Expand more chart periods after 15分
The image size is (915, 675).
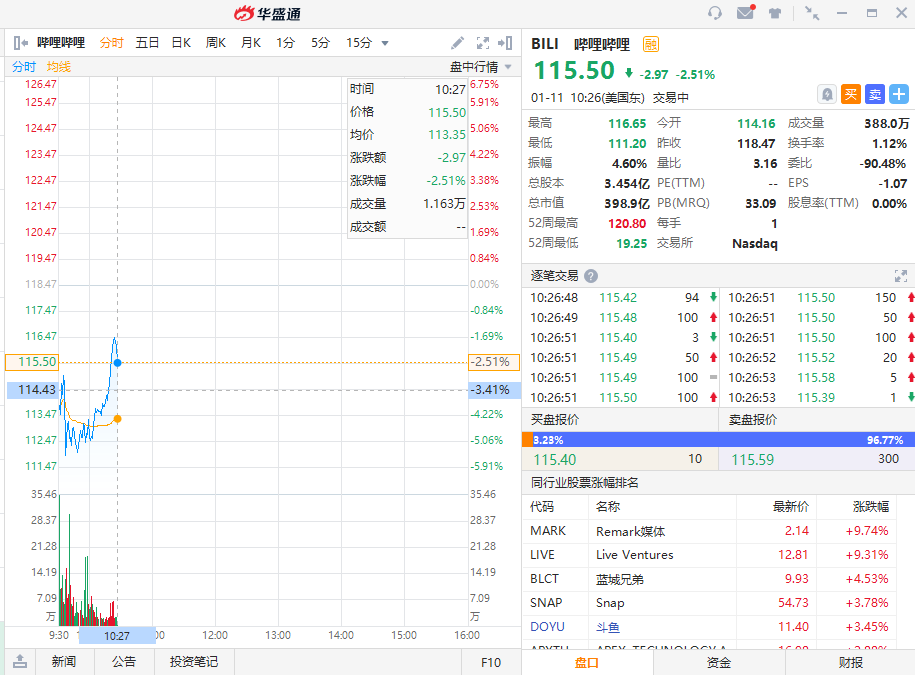[x=385, y=43]
